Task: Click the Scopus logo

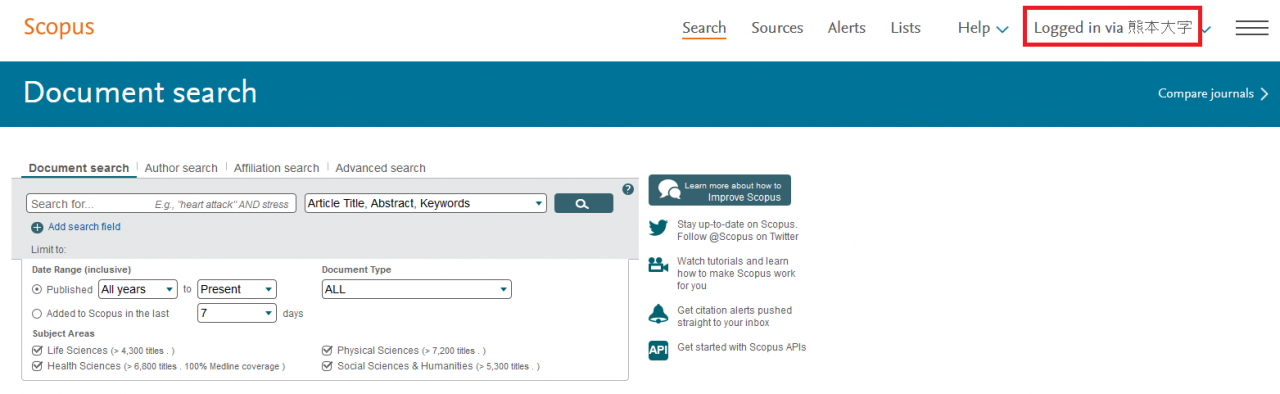Action: (59, 27)
